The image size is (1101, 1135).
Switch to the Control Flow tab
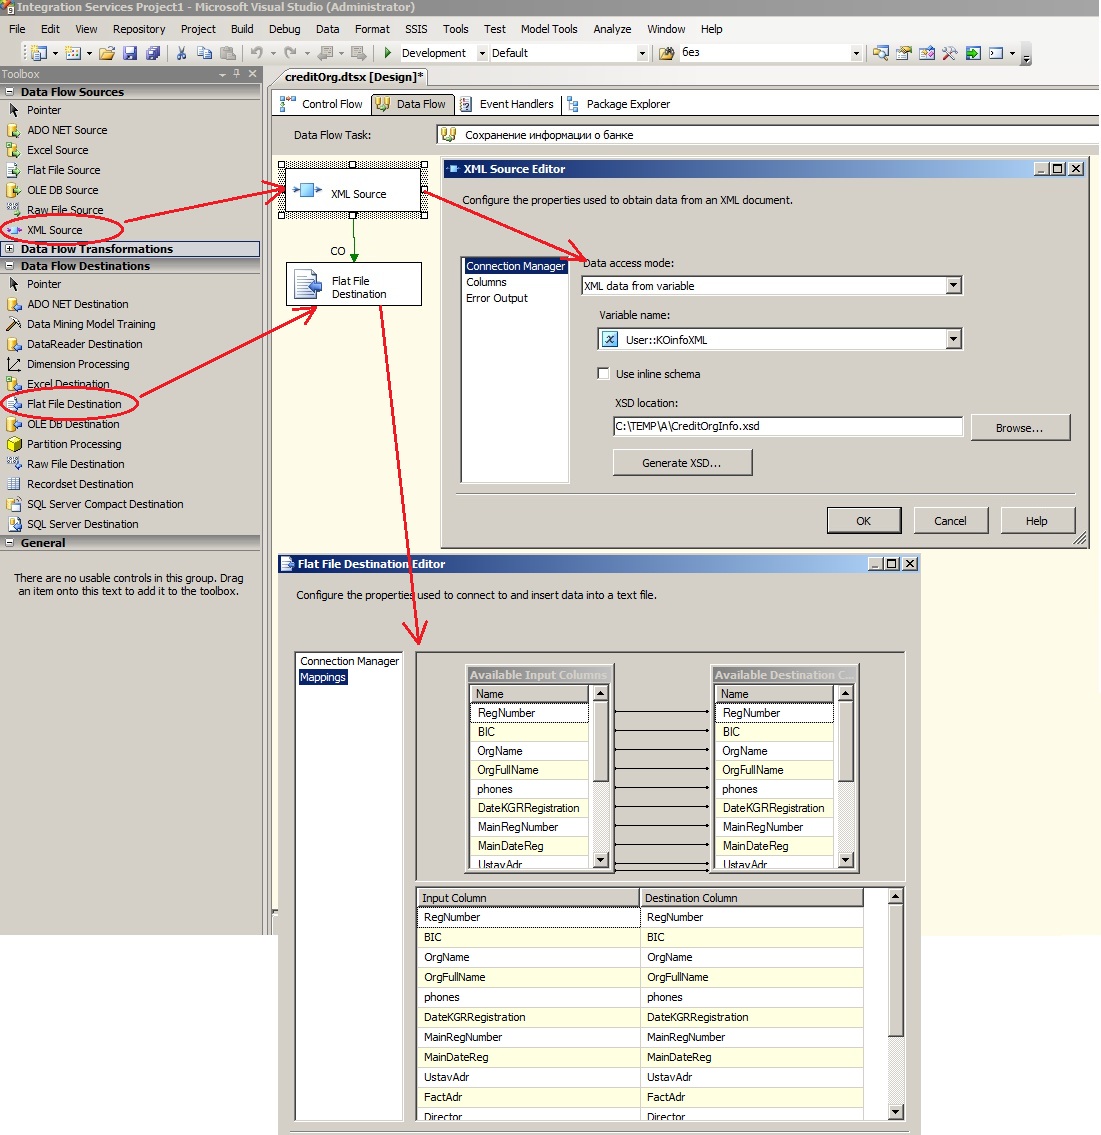(322, 104)
